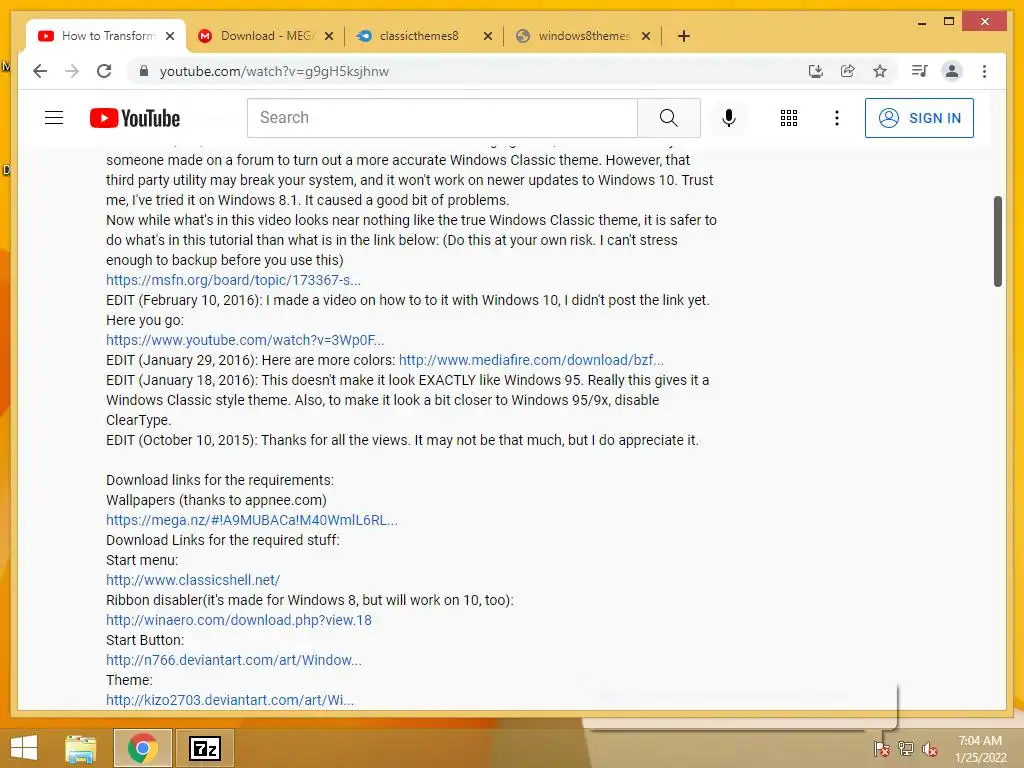Bookmark this page with the star icon
This screenshot has height=768, width=1024.
pyautogui.click(x=880, y=71)
